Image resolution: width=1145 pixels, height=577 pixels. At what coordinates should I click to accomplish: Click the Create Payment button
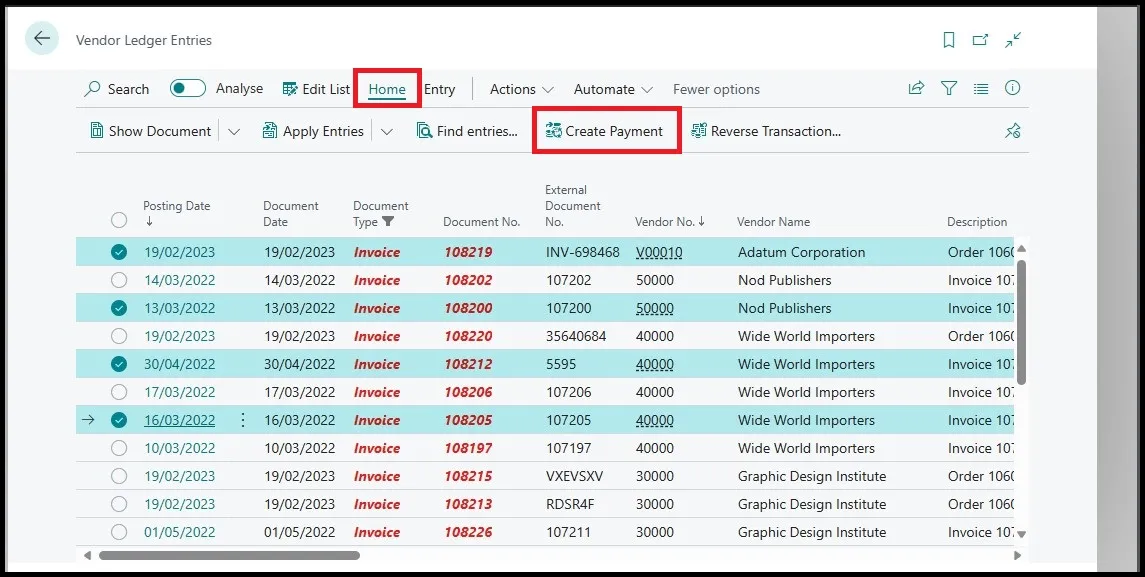[605, 131]
